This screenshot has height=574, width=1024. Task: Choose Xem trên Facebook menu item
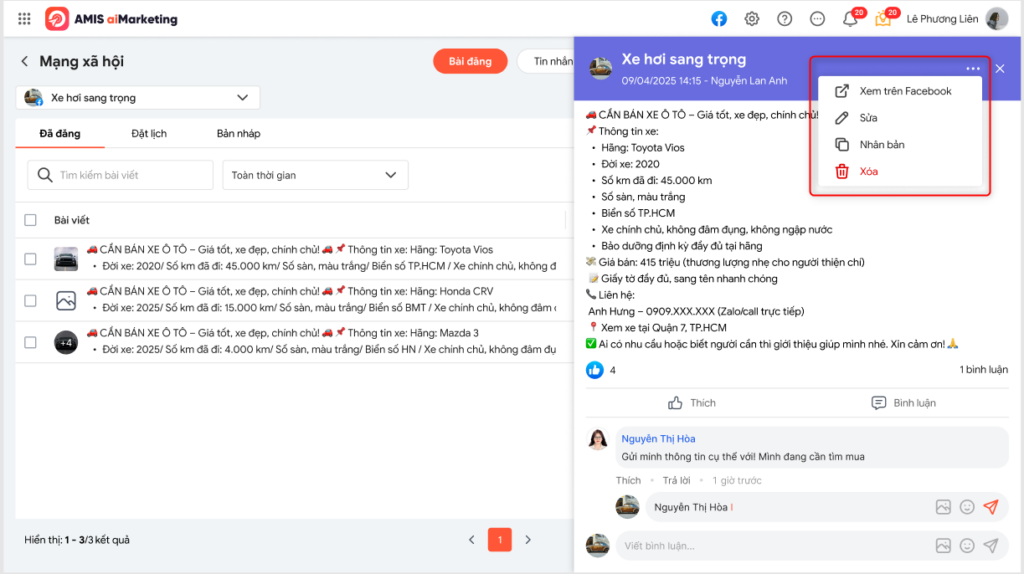pos(900,91)
